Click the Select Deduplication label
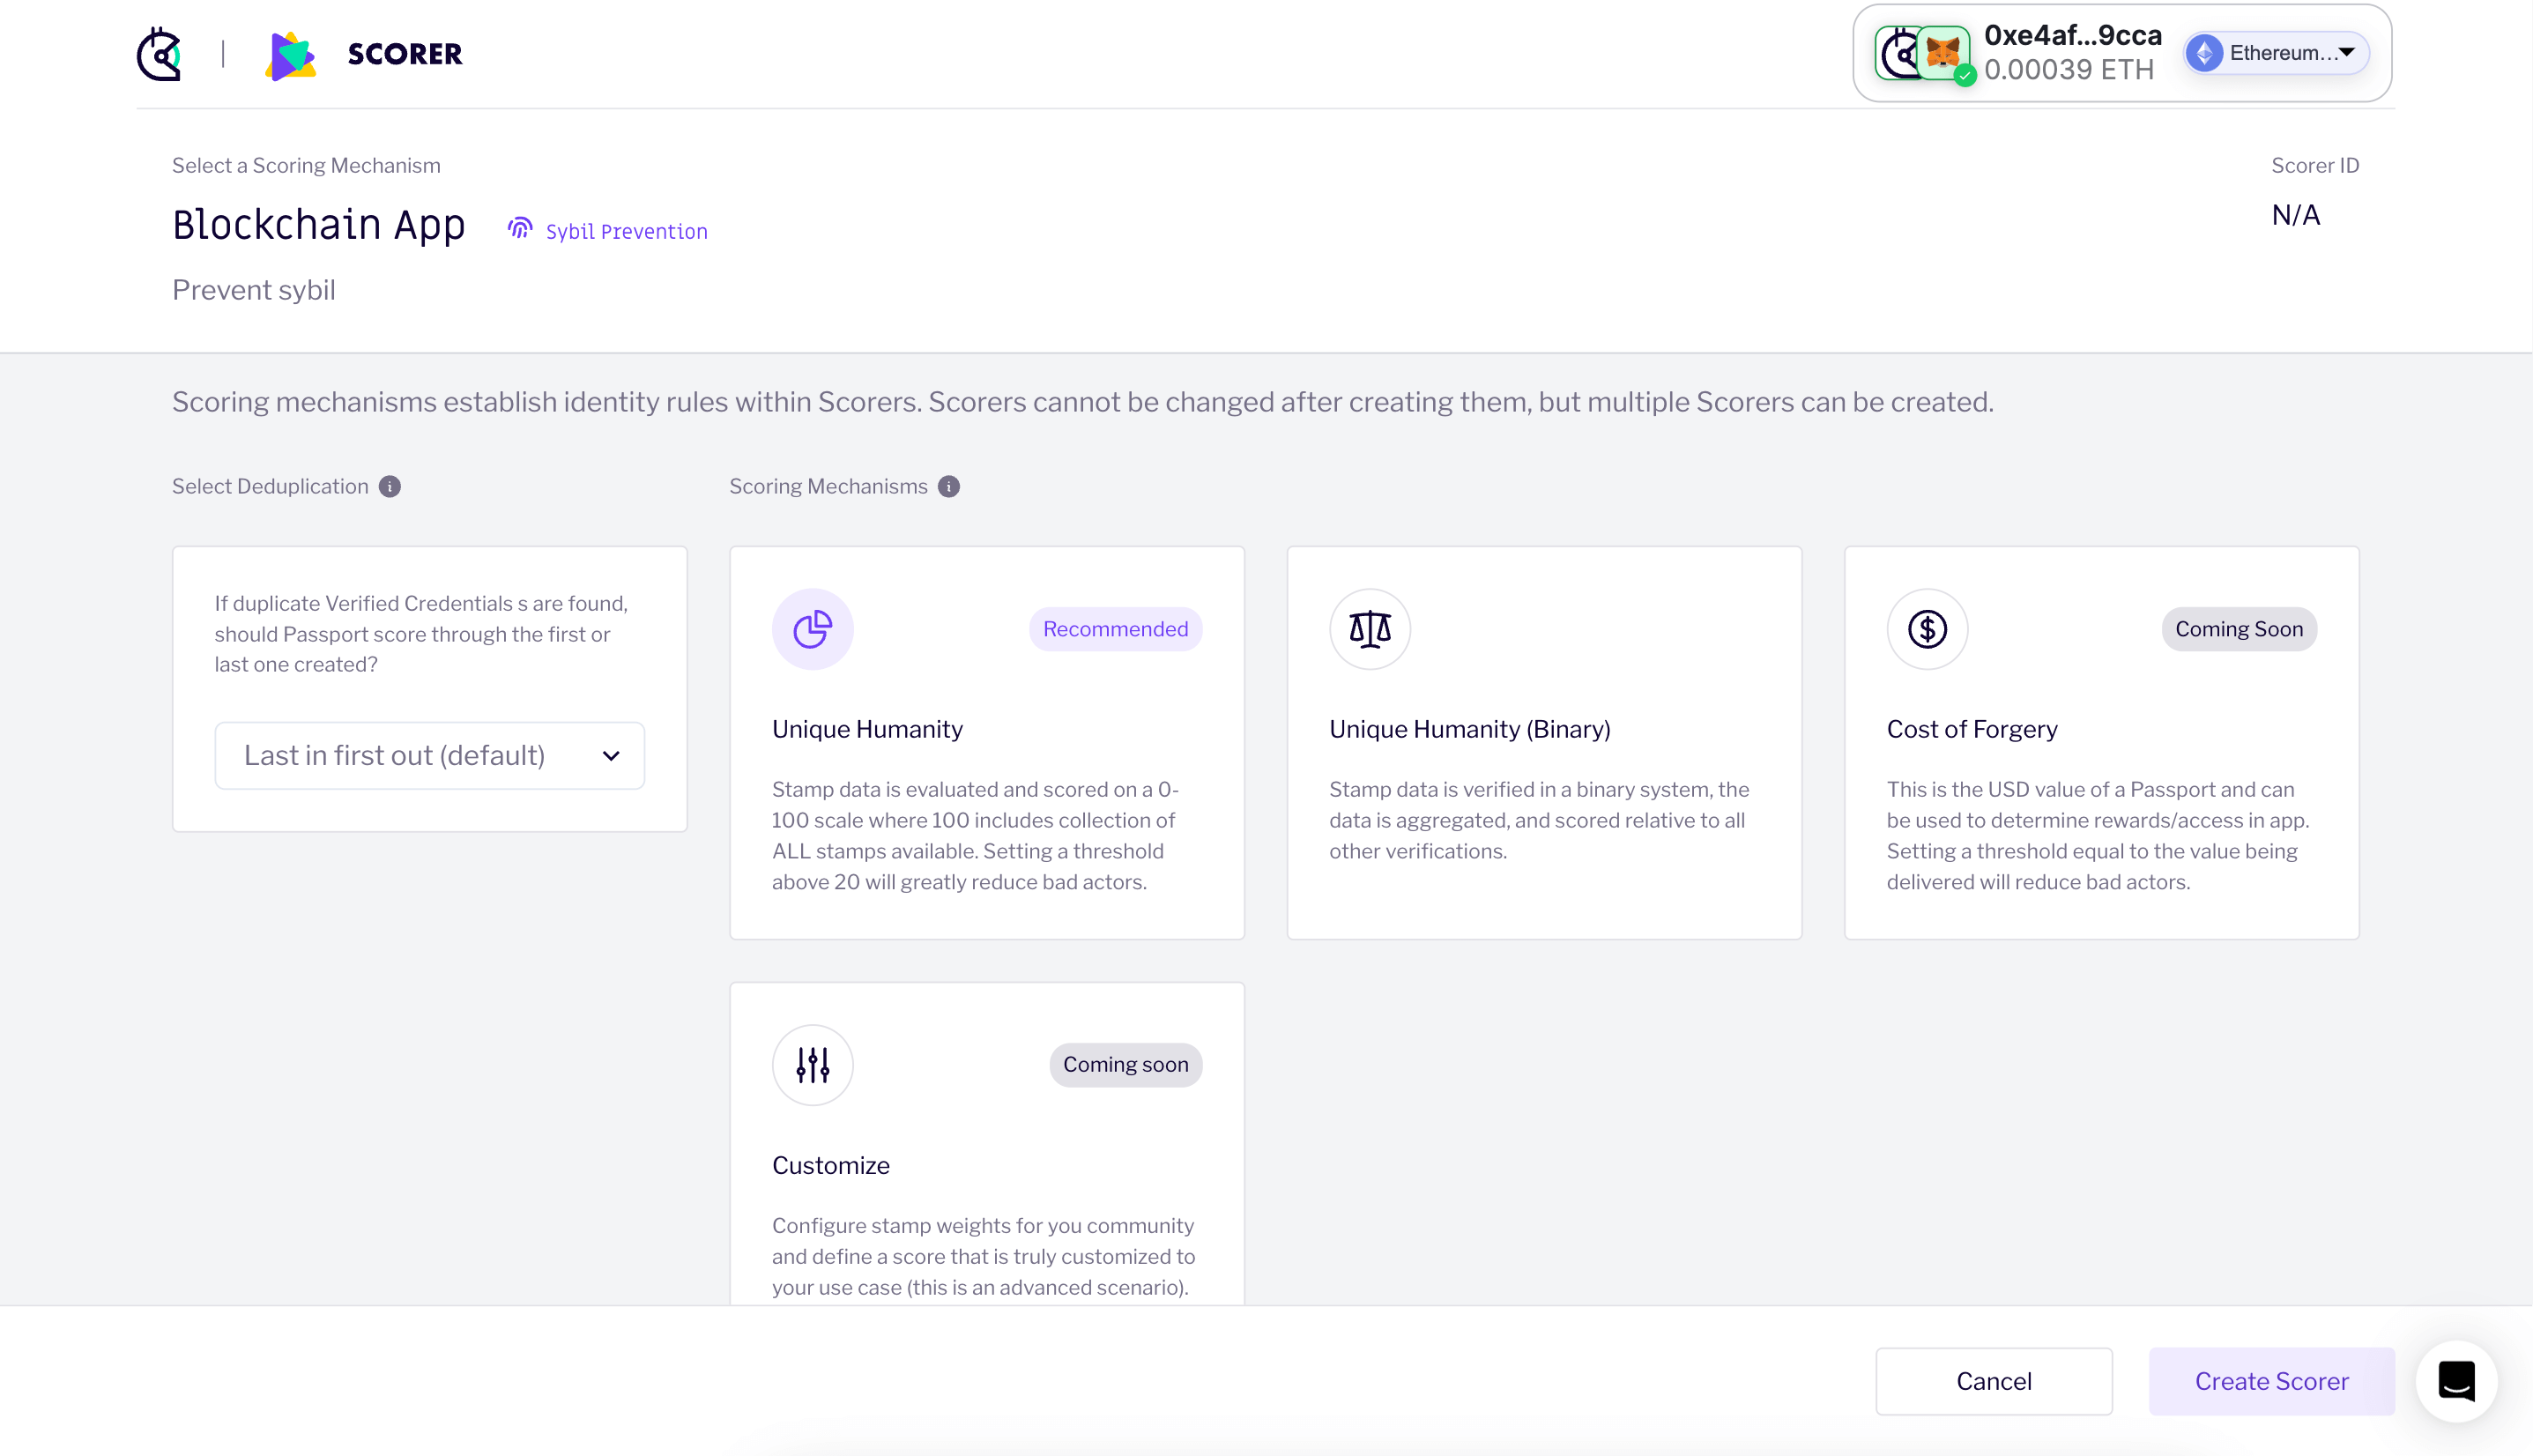Screen dimensions: 2533x1456 tap(270, 486)
